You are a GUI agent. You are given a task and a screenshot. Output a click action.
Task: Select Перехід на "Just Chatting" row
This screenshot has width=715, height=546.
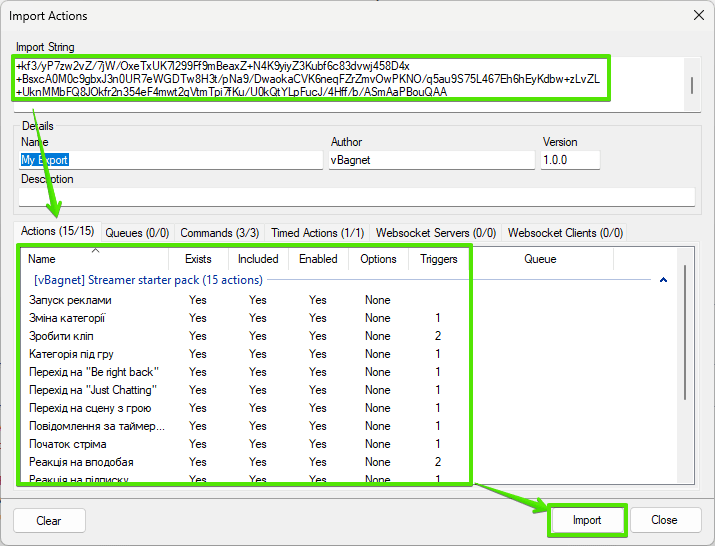click(349, 390)
